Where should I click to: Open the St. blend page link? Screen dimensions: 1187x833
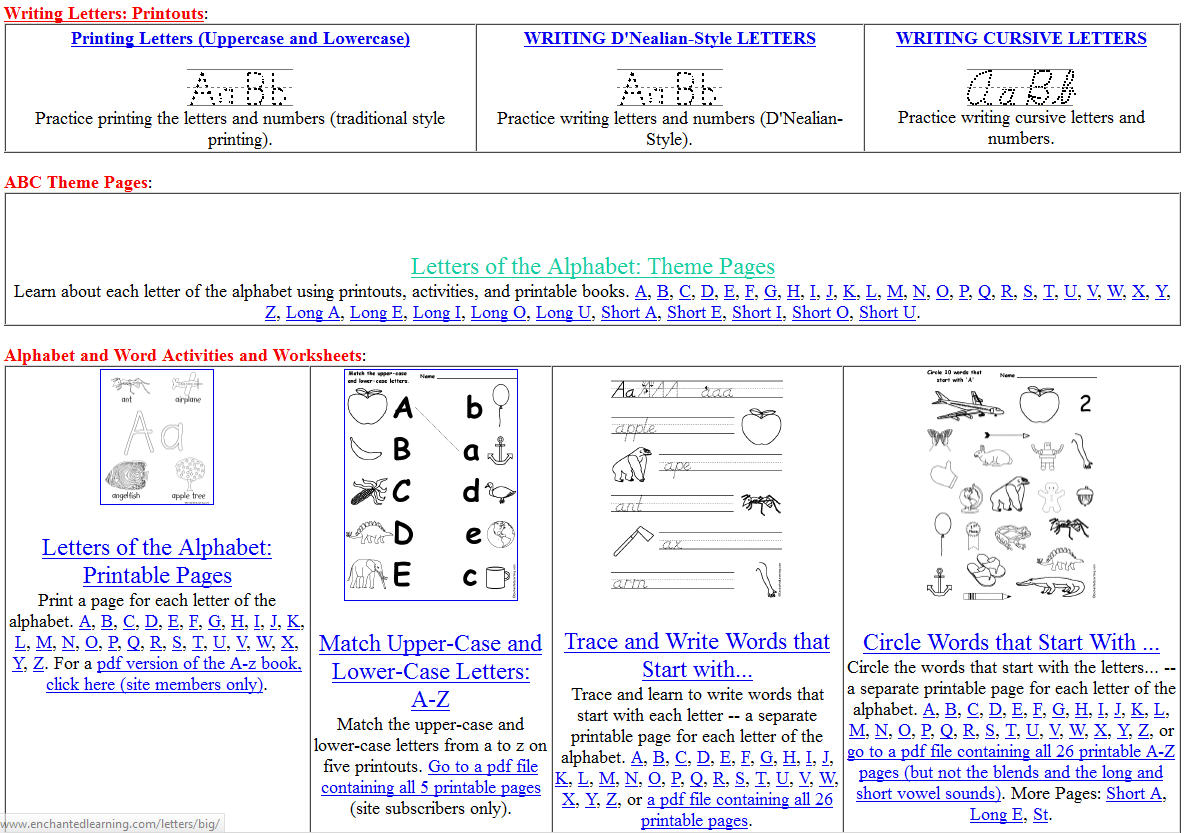click(1040, 814)
